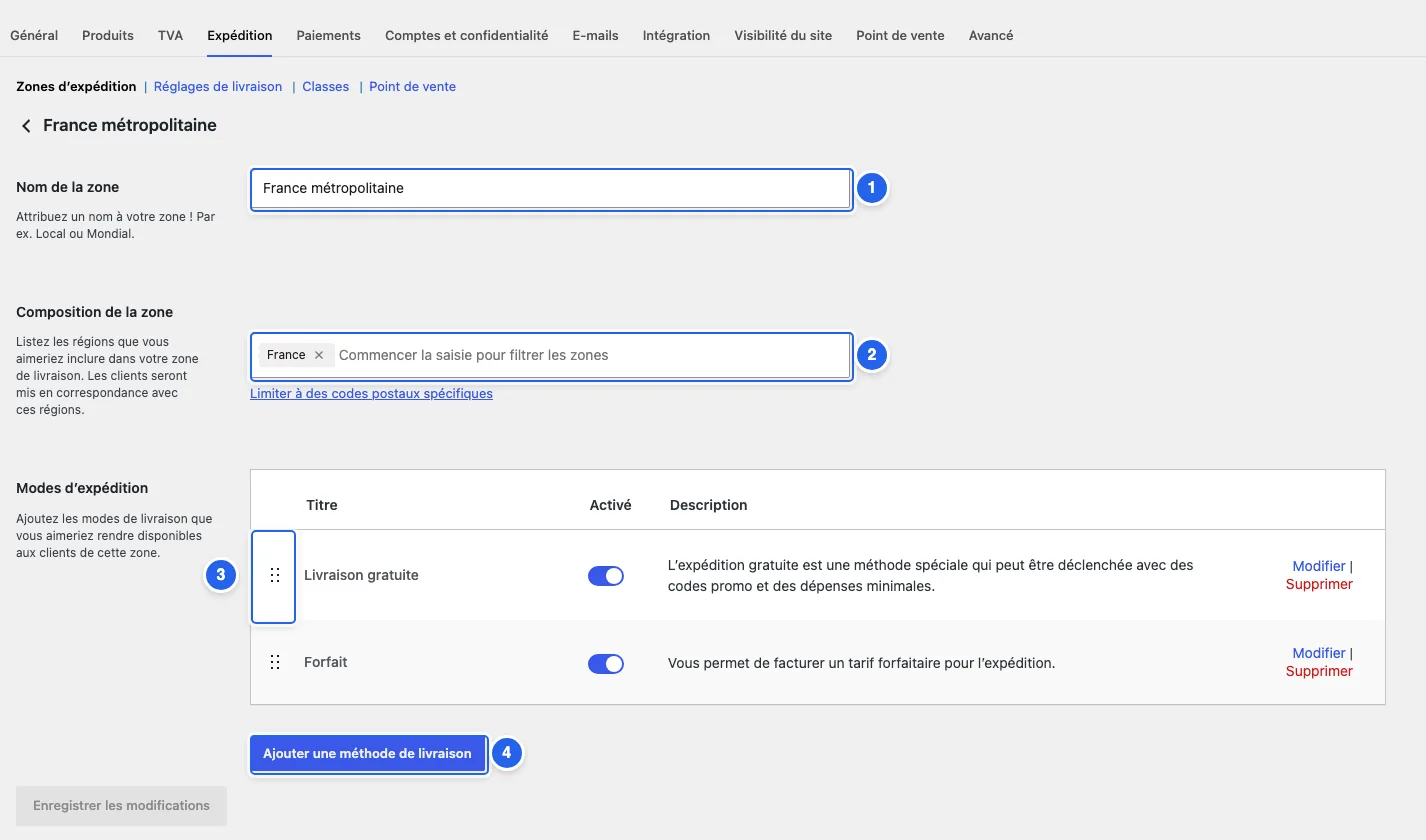This screenshot has width=1426, height=840.
Task: Click the Livraison gratuite method title
Action: 361,576
